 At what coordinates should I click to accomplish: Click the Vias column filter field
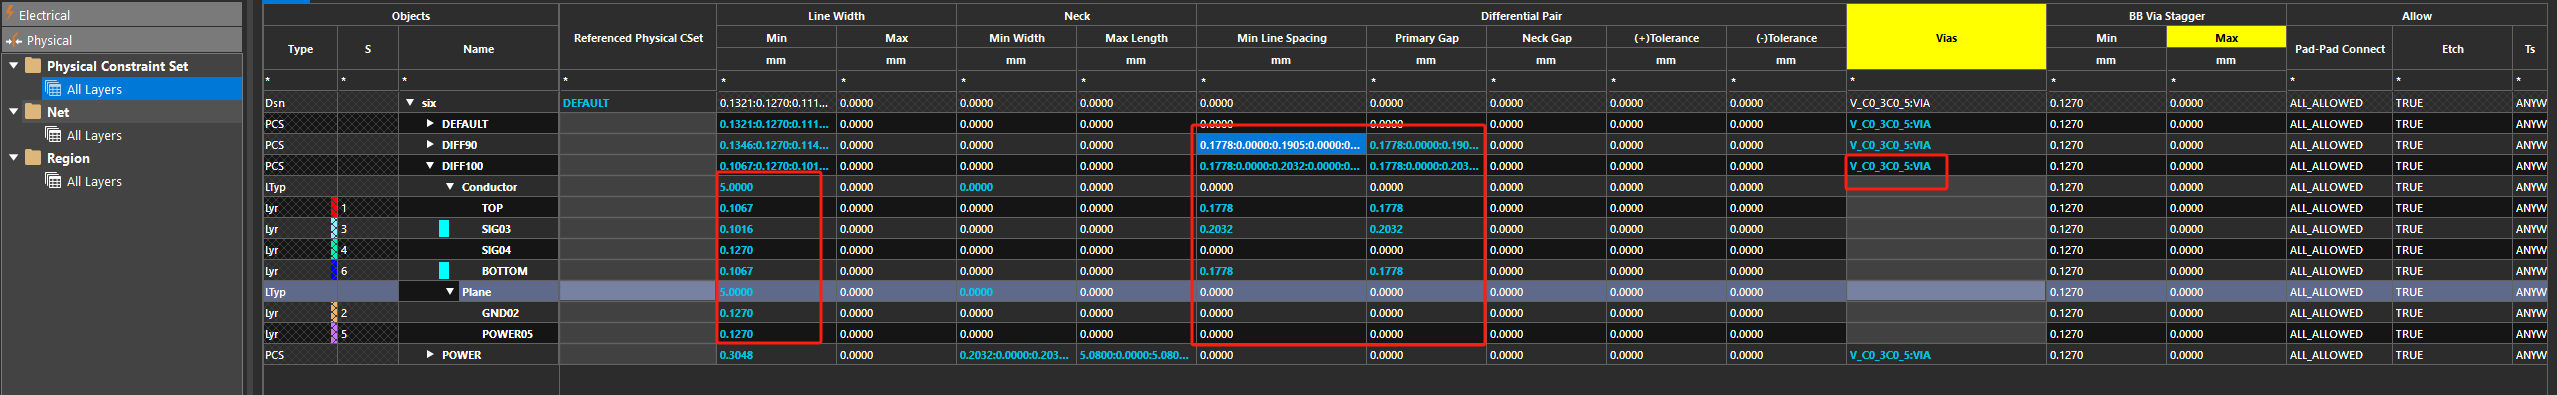pos(1945,80)
